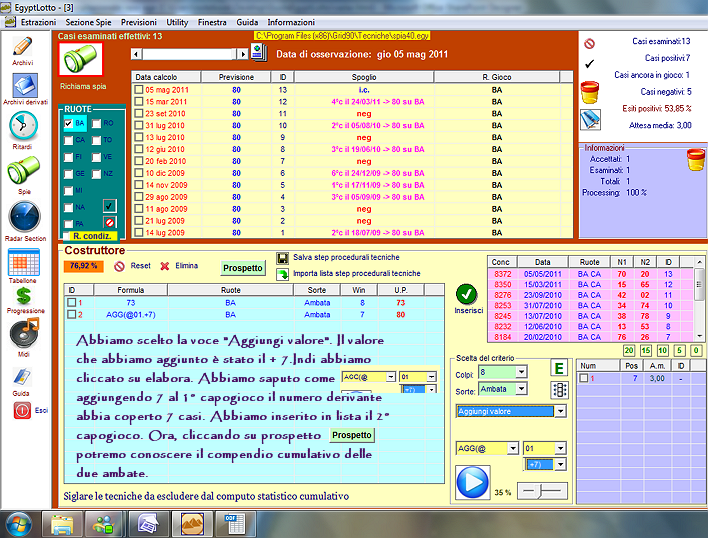
Task: Open the Sorte Ambata dropdown
Action: click(522, 389)
